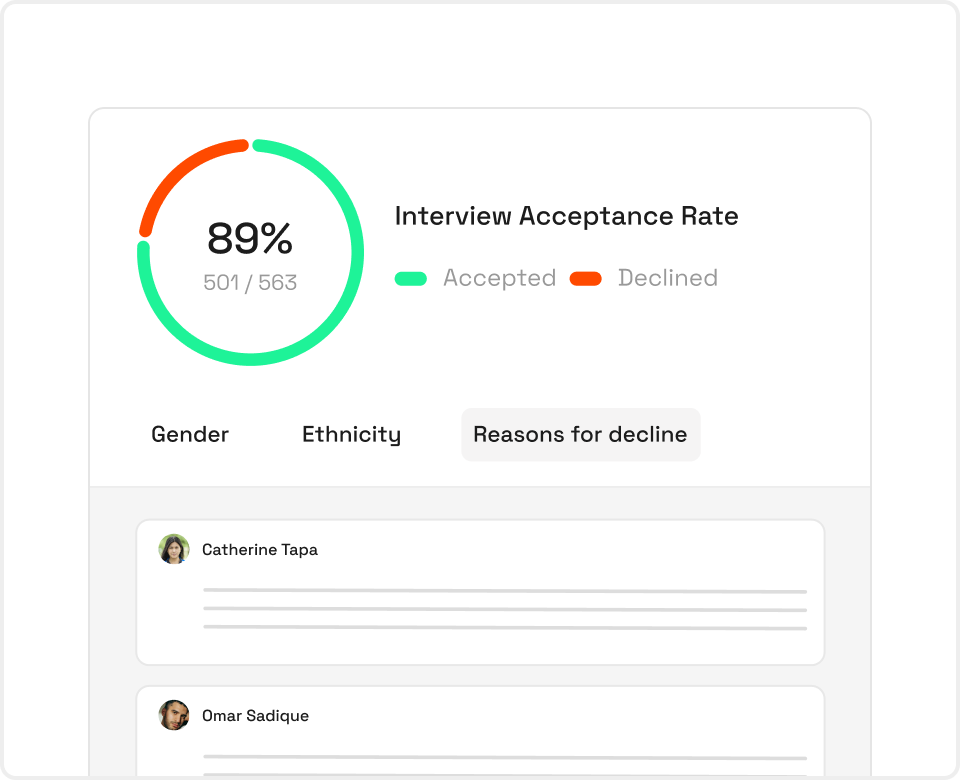Click first placeholder line in Catherine's card

tap(505, 591)
